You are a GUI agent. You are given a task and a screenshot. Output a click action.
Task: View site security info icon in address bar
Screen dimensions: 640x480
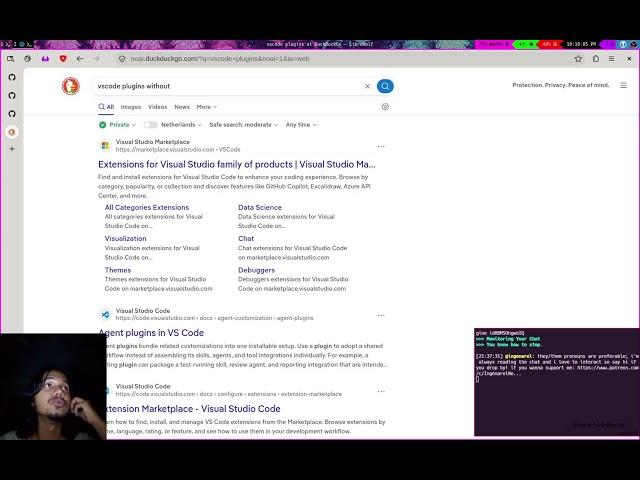pyautogui.click(x=122, y=59)
